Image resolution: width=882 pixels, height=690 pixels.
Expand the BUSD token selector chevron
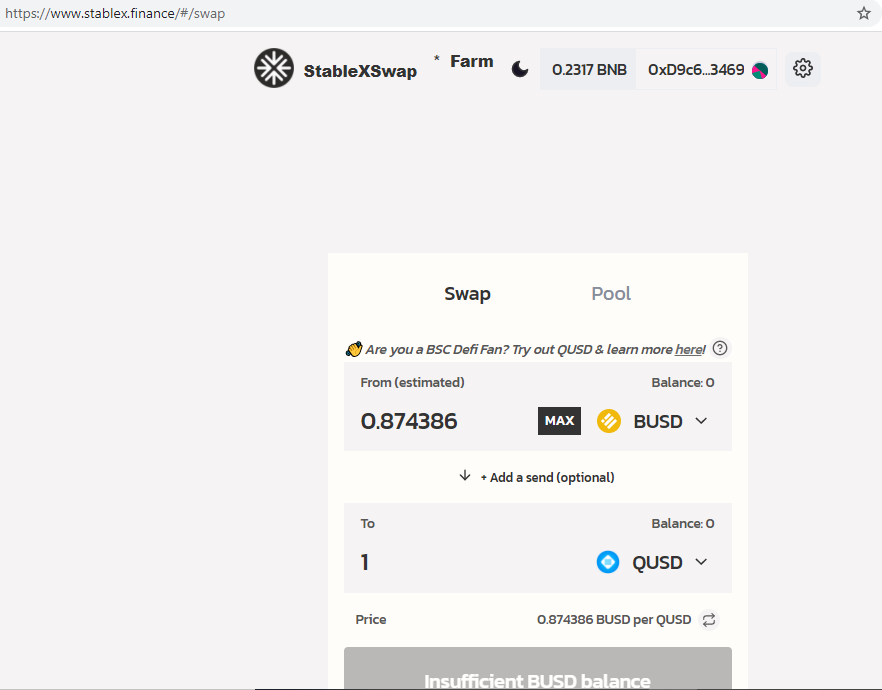point(701,421)
